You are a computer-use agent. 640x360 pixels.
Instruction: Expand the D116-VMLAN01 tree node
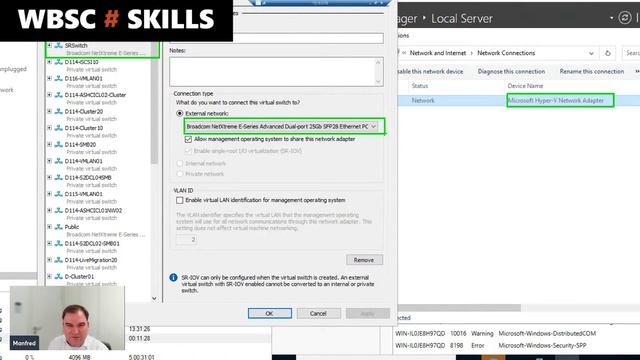[49, 78]
